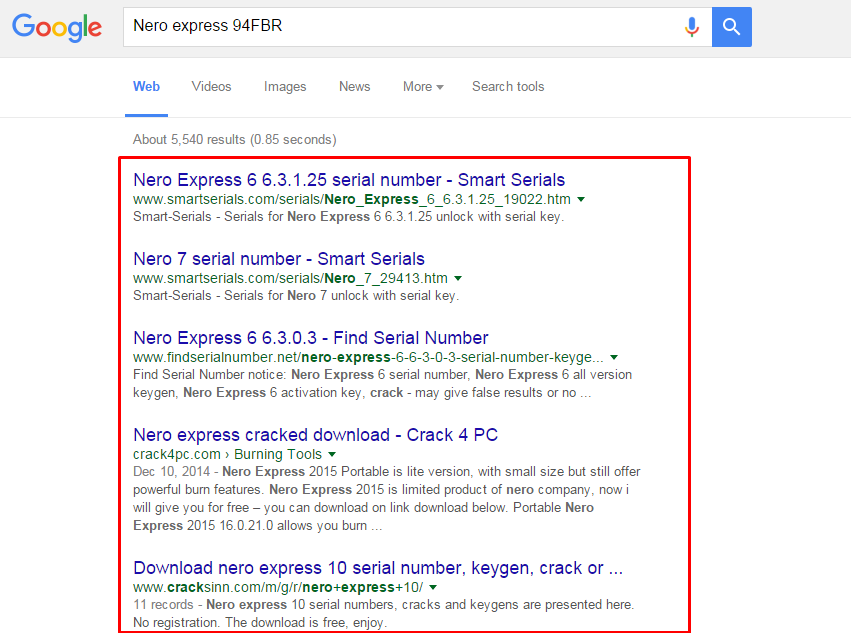The height and width of the screenshot is (633, 851).
Task: Expand arrow beside cracksinn.com URL
Action: (x=433, y=587)
